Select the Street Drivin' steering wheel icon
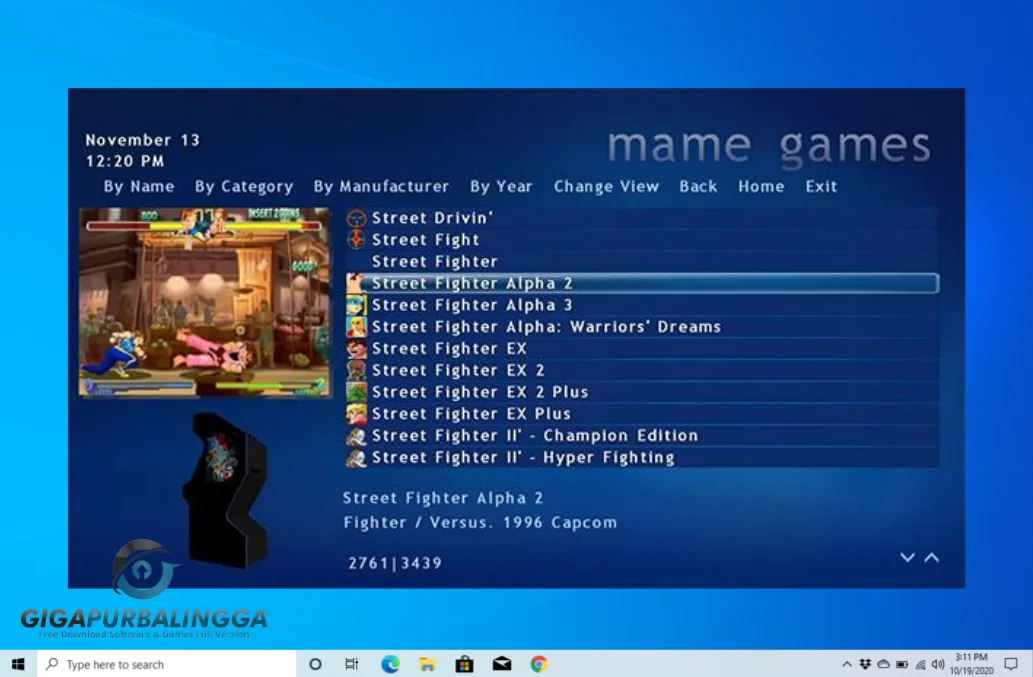 point(356,217)
